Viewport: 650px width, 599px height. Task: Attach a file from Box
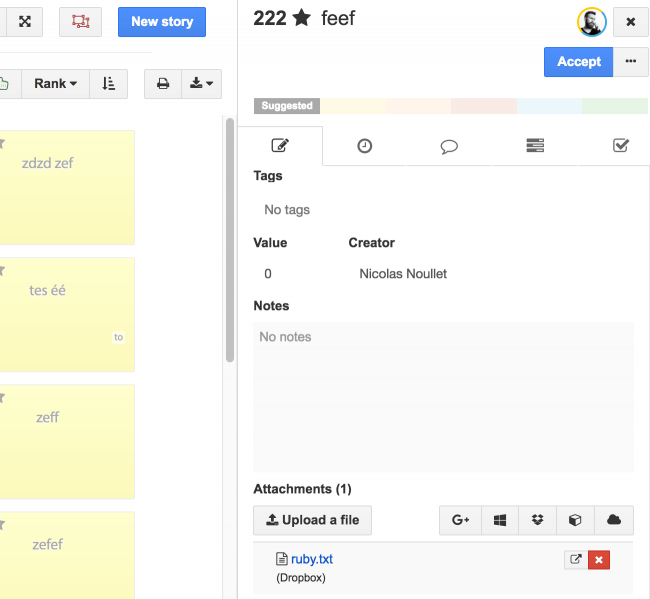pos(576,520)
